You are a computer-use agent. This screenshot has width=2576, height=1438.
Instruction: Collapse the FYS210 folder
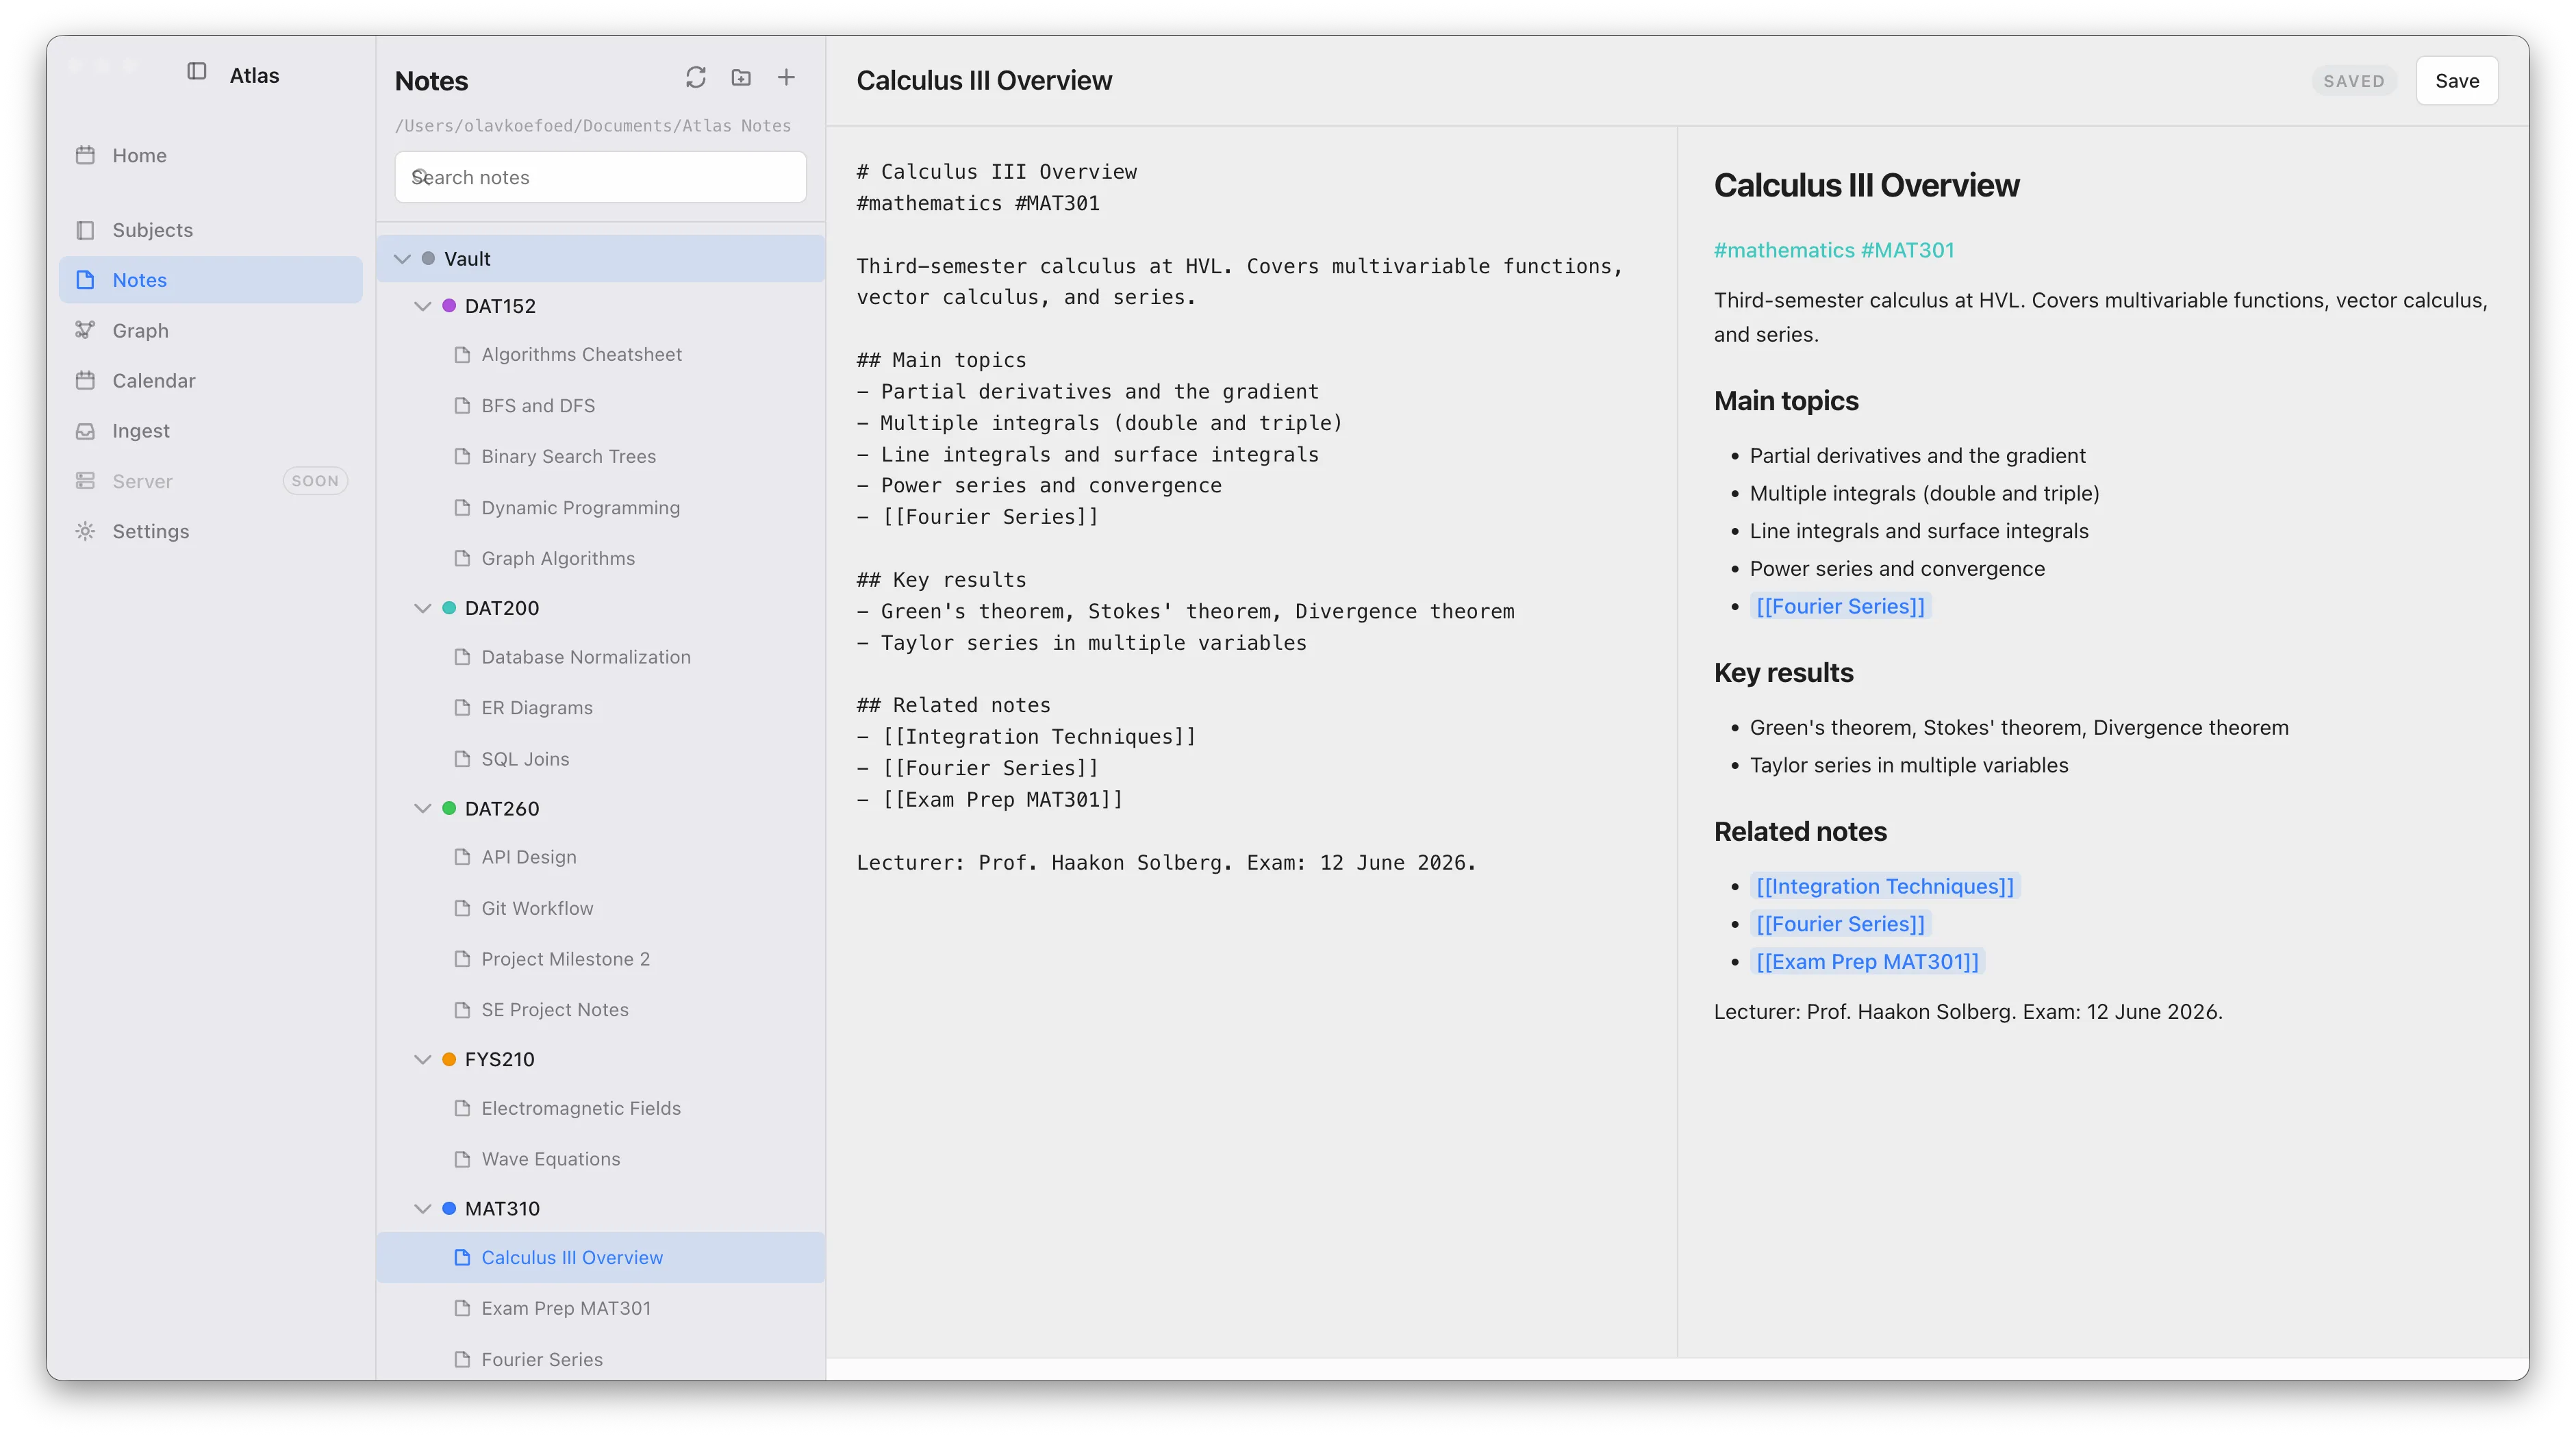tap(422, 1059)
